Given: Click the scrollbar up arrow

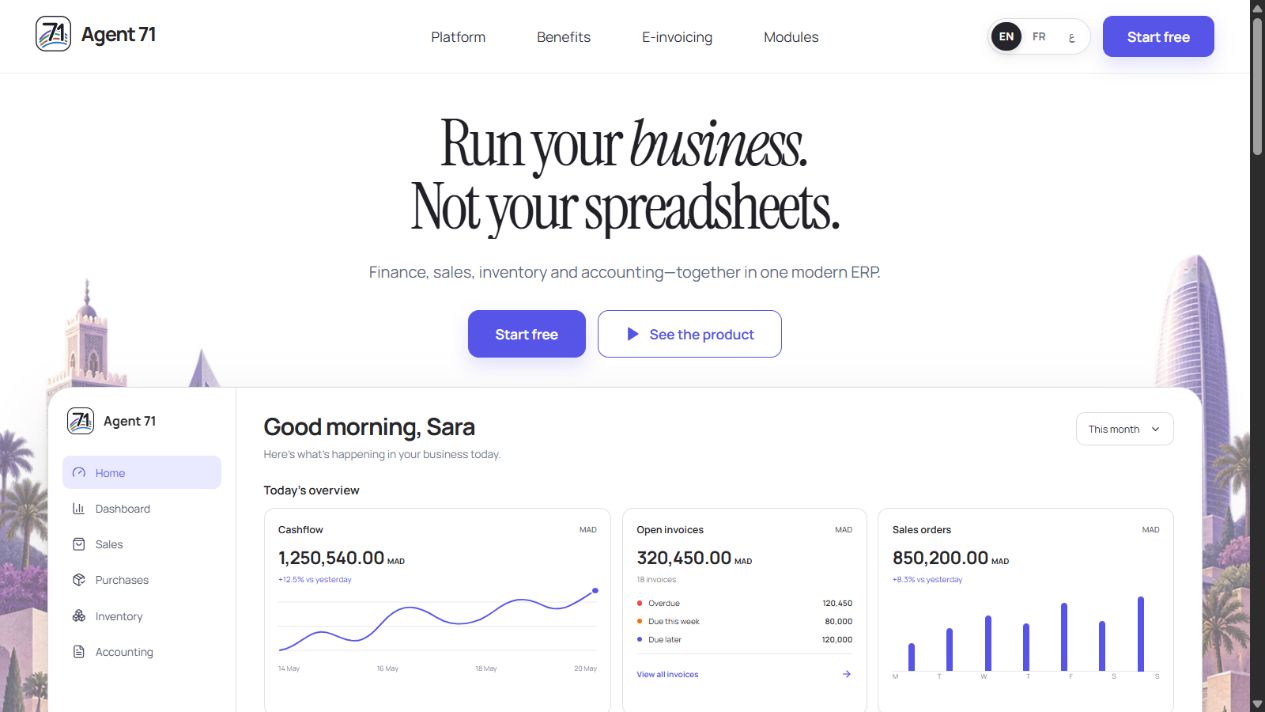Looking at the screenshot, I should point(1257,8).
